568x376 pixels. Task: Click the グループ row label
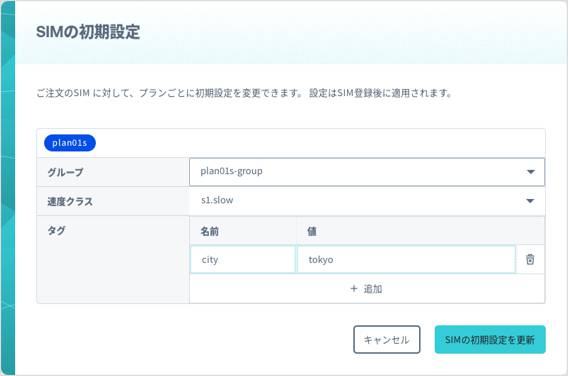[x=66, y=172]
